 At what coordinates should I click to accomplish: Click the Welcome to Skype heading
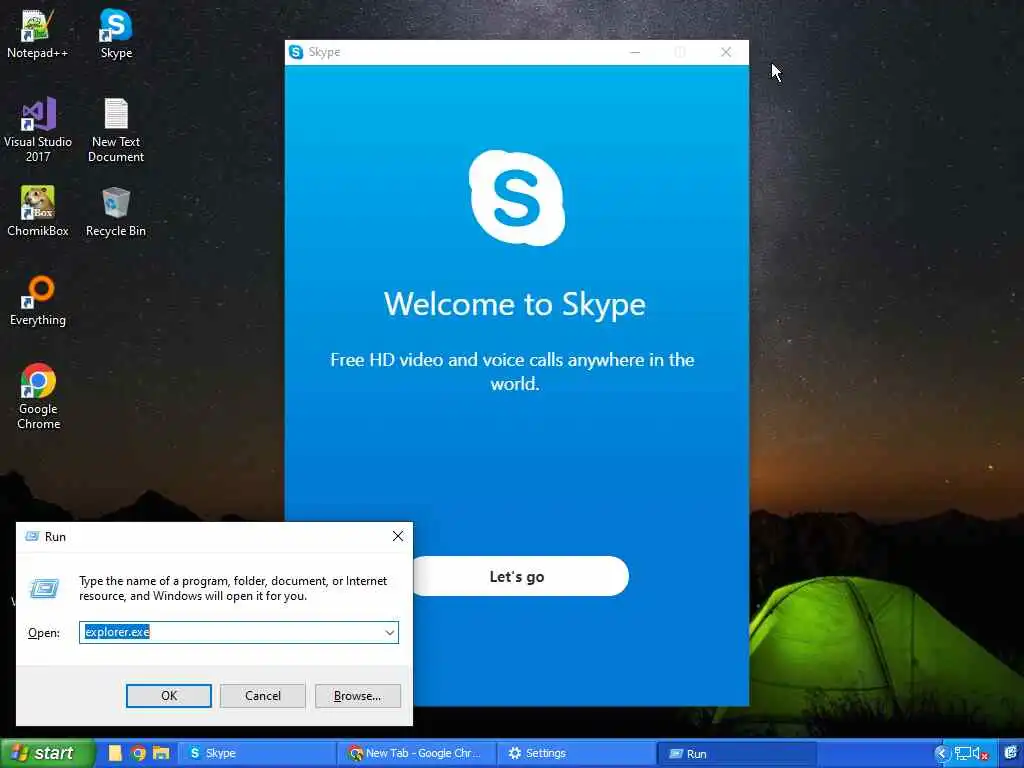tap(515, 304)
